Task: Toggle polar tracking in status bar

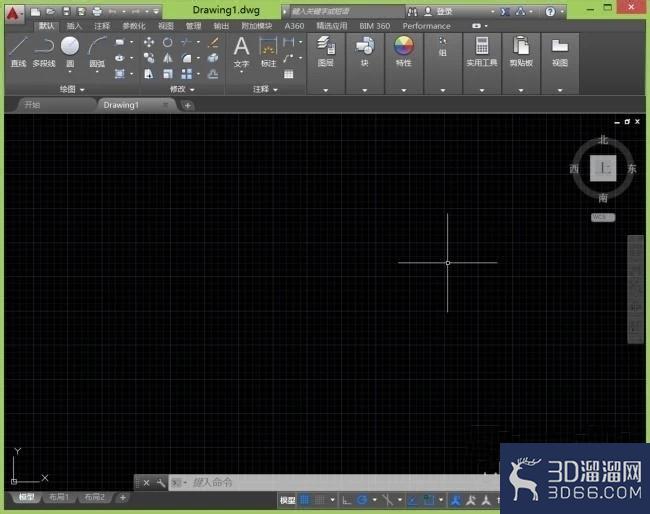Action: [x=362, y=500]
